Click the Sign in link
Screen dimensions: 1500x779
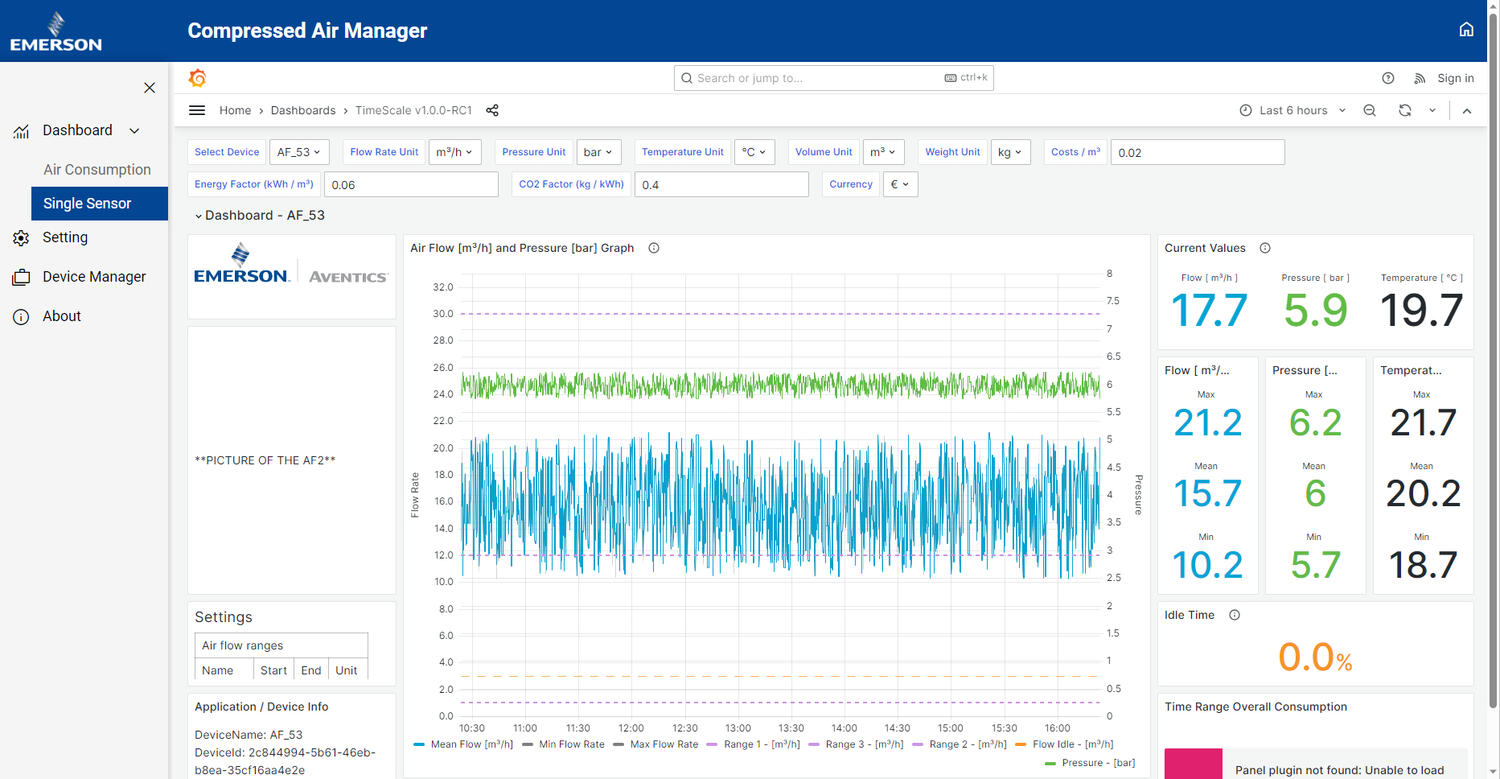(x=1455, y=78)
